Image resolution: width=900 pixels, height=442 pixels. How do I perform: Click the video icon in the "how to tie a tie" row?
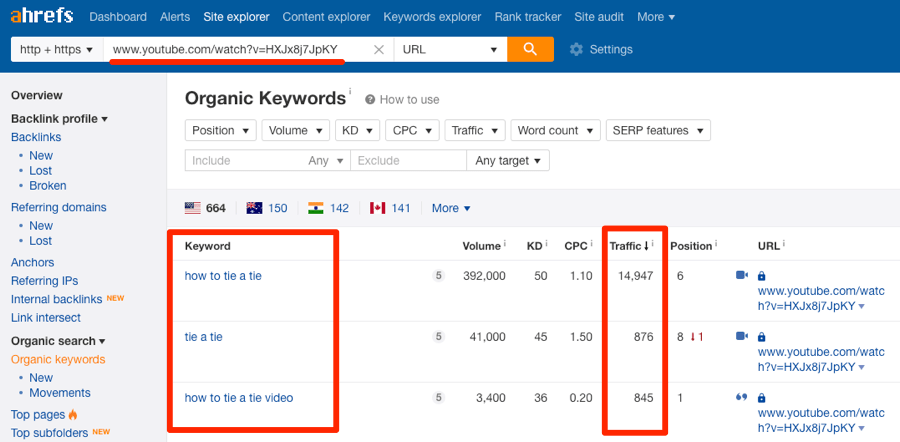click(742, 275)
